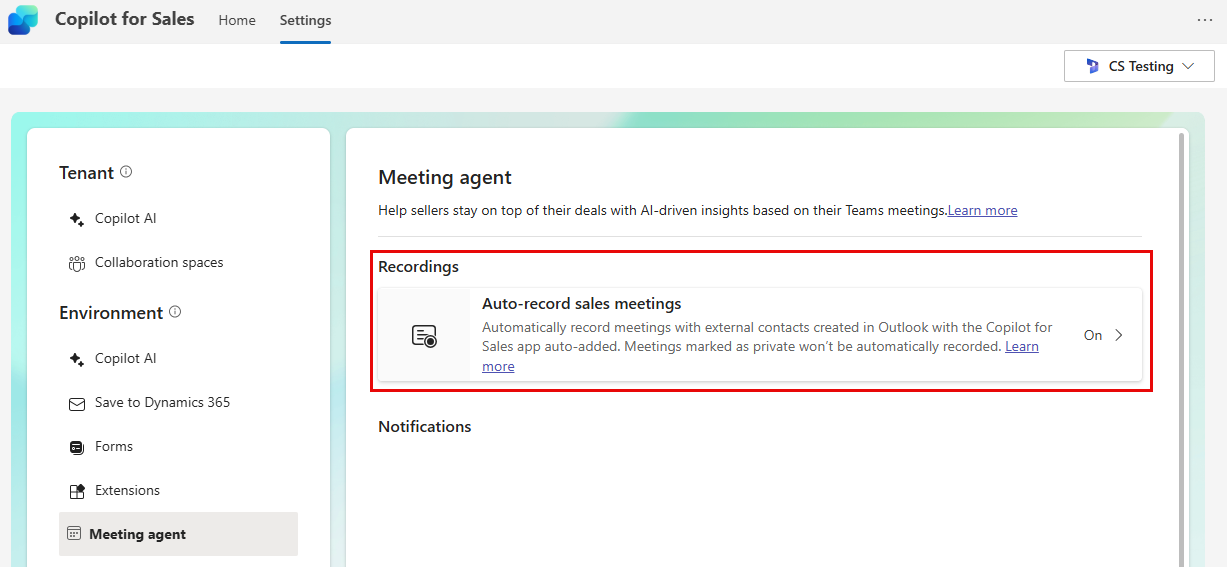1227x567 pixels.
Task: Click the Environment info icon
Action: 175,312
